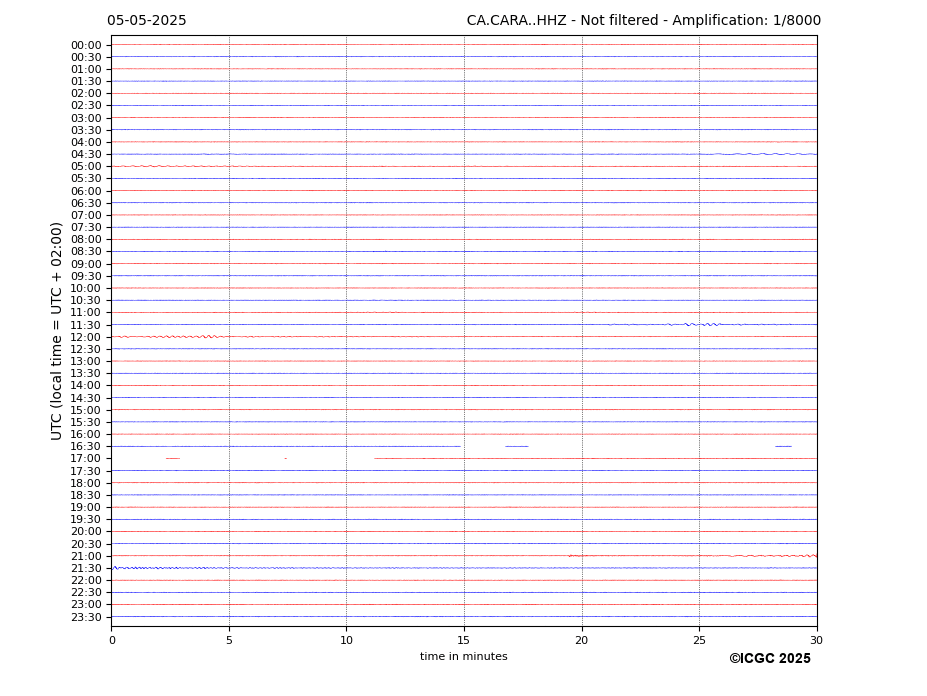The height and width of the screenshot is (696, 927).
Task: Click the undulation at end of 04:30 trace
Action: 766,154
